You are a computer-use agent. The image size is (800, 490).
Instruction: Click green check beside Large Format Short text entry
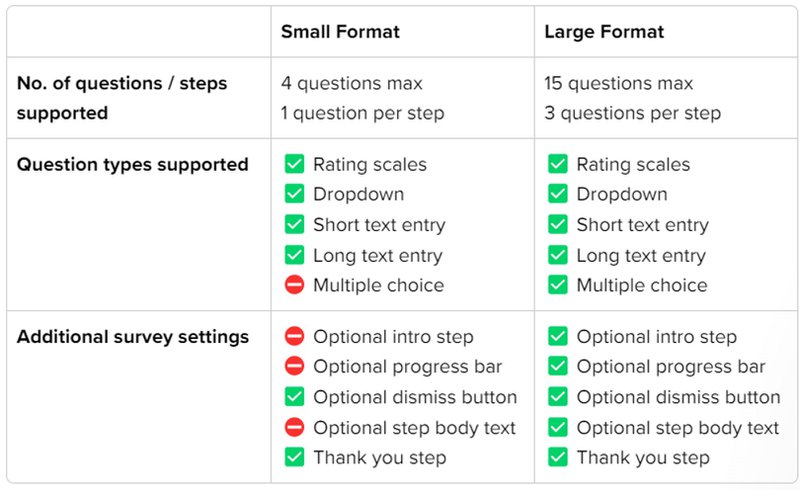tap(558, 225)
